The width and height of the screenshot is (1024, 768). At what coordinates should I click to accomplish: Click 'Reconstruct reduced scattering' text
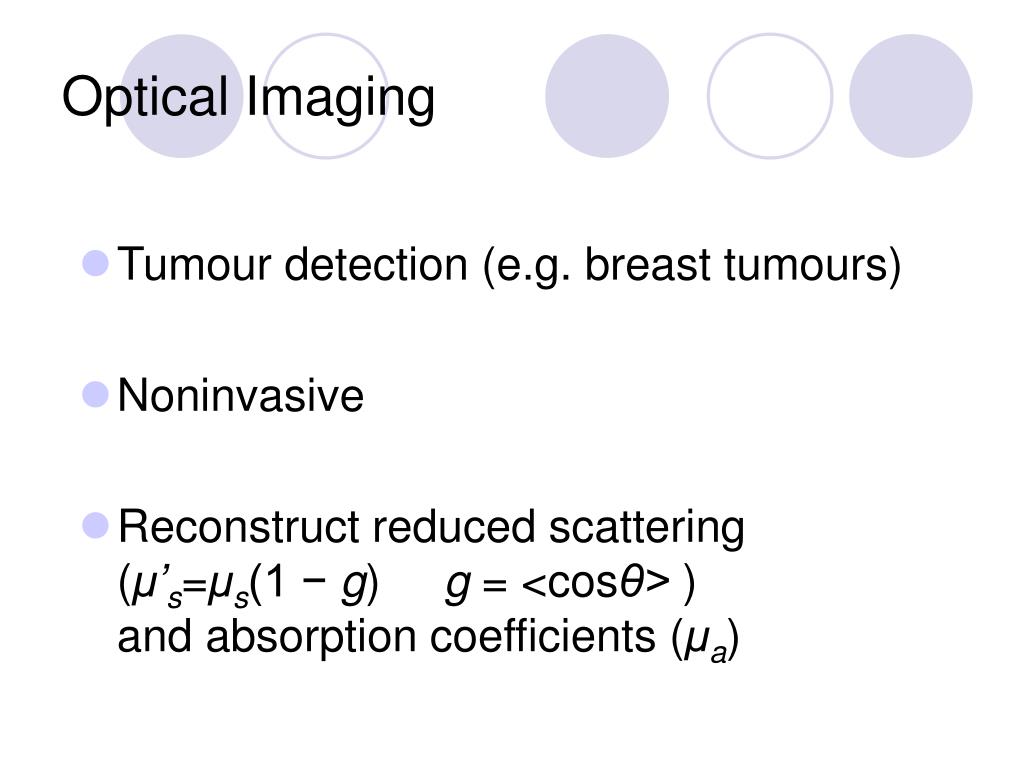pos(431,528)
